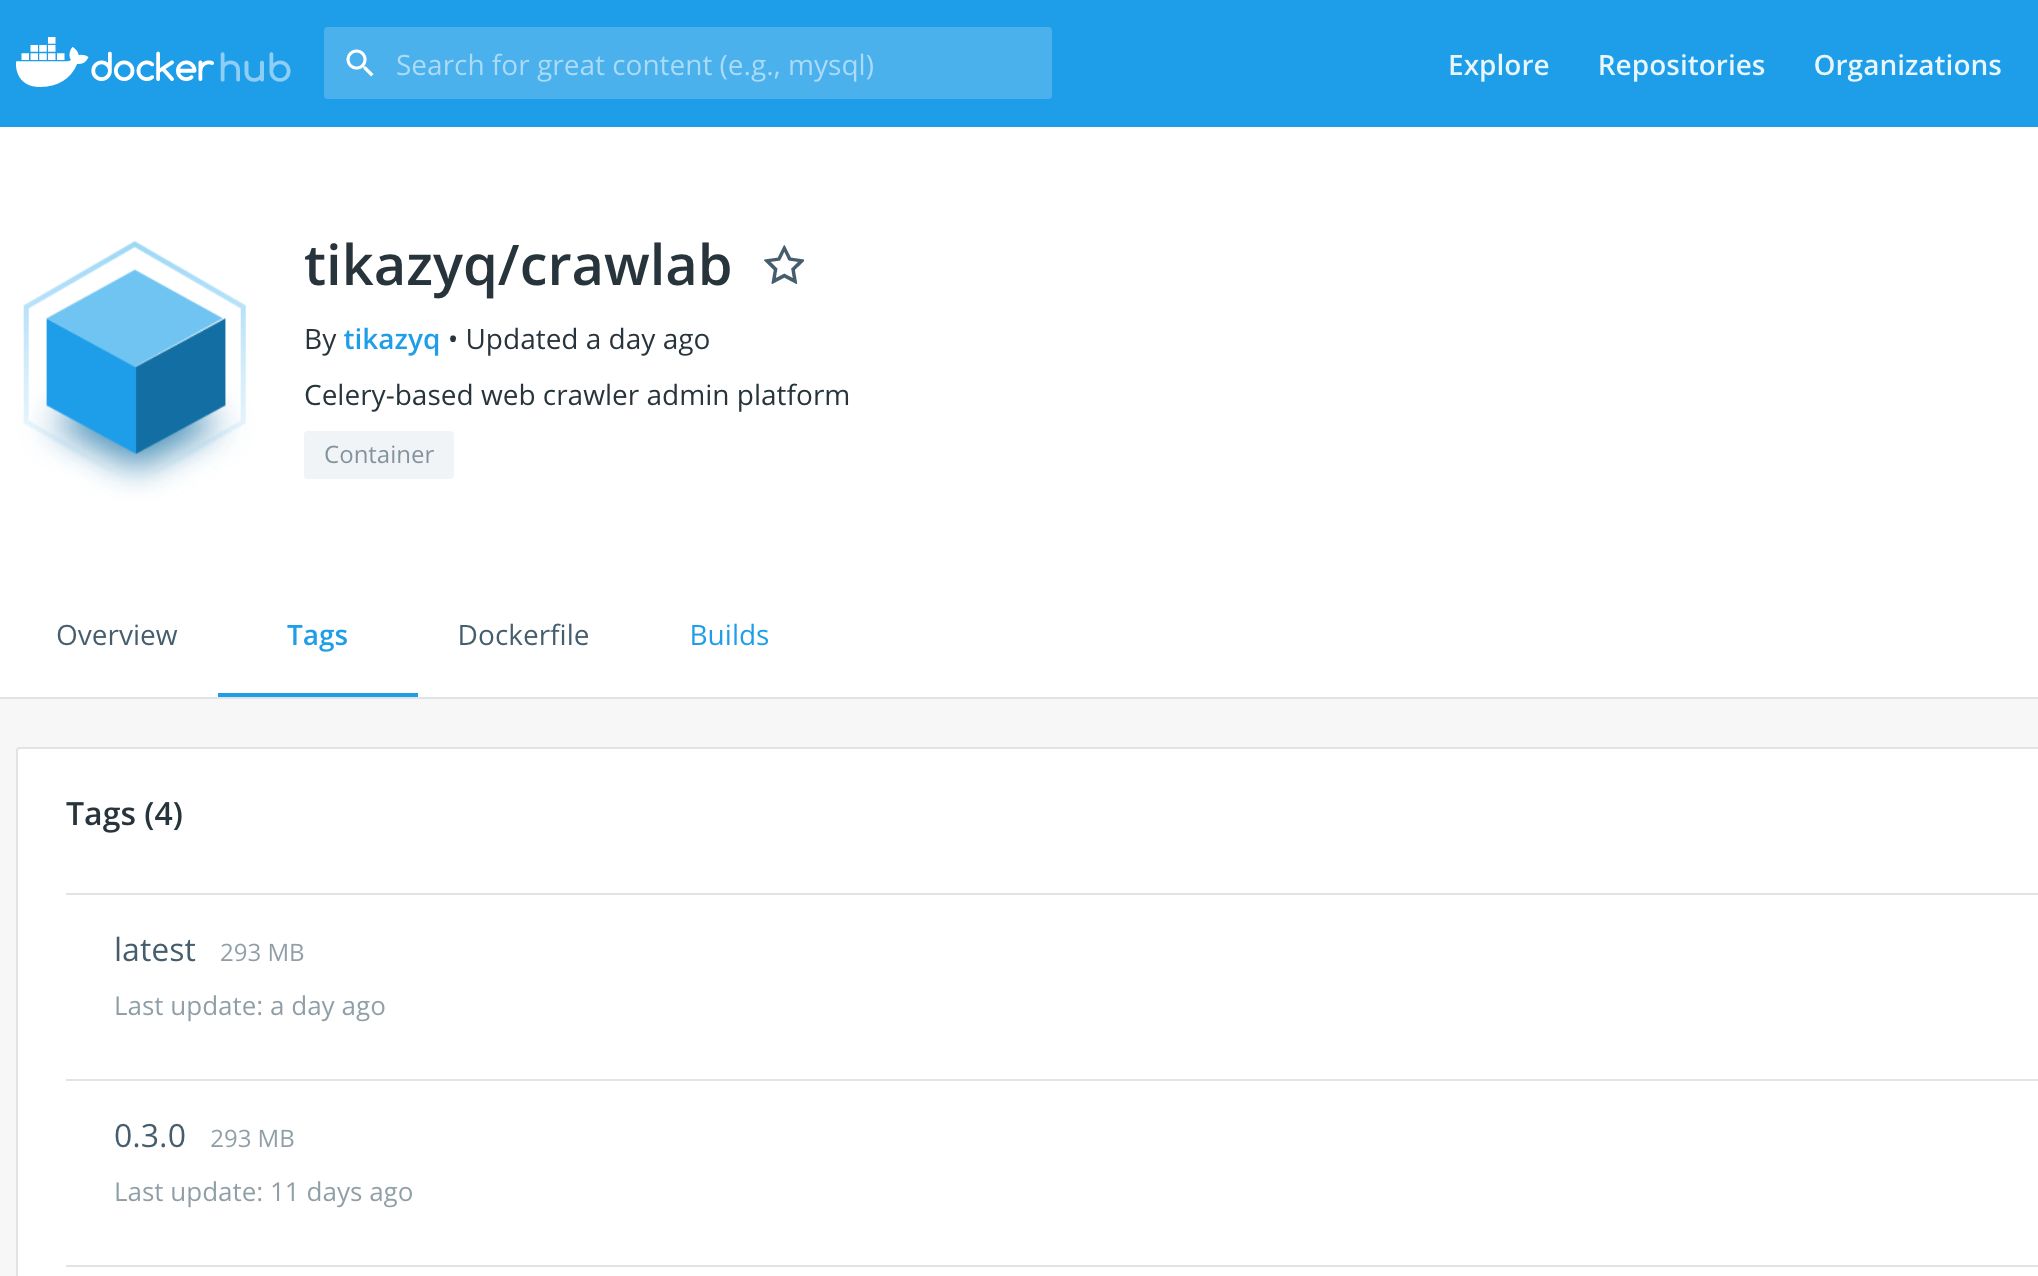Click the Builds hyperlink in tabs
The image size is (2038, 1276).
click(x=729, y=635)
